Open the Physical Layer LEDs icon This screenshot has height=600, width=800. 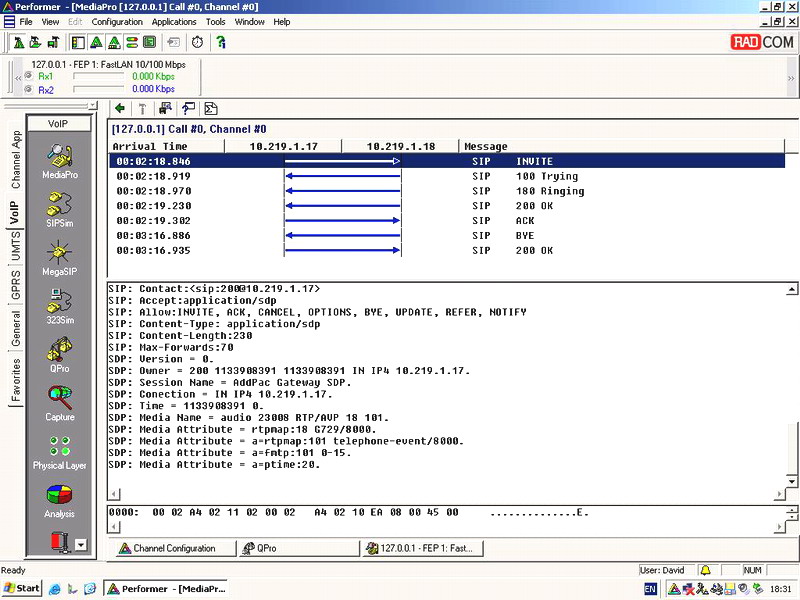[60, 446]
